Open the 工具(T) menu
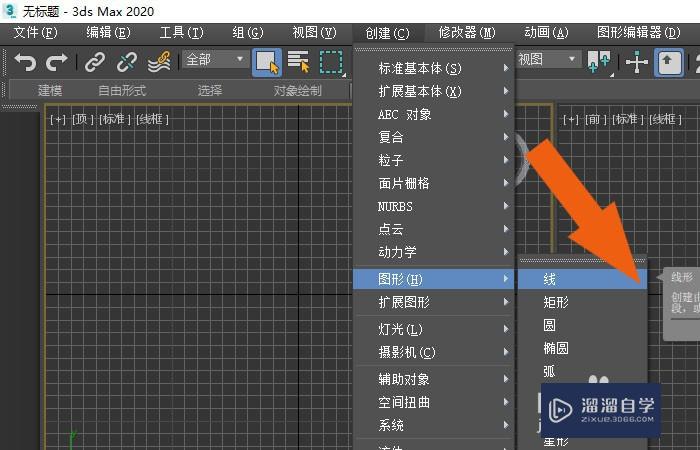Image resolution: width=700 pixels, height=450 pixels. (181, 33)
